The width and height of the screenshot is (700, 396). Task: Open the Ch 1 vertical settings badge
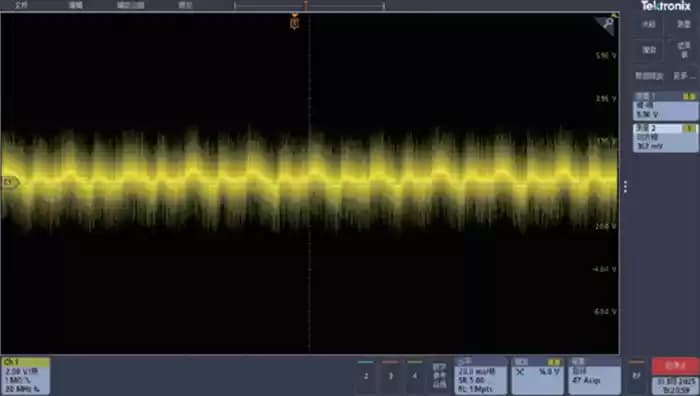point(25,376)
